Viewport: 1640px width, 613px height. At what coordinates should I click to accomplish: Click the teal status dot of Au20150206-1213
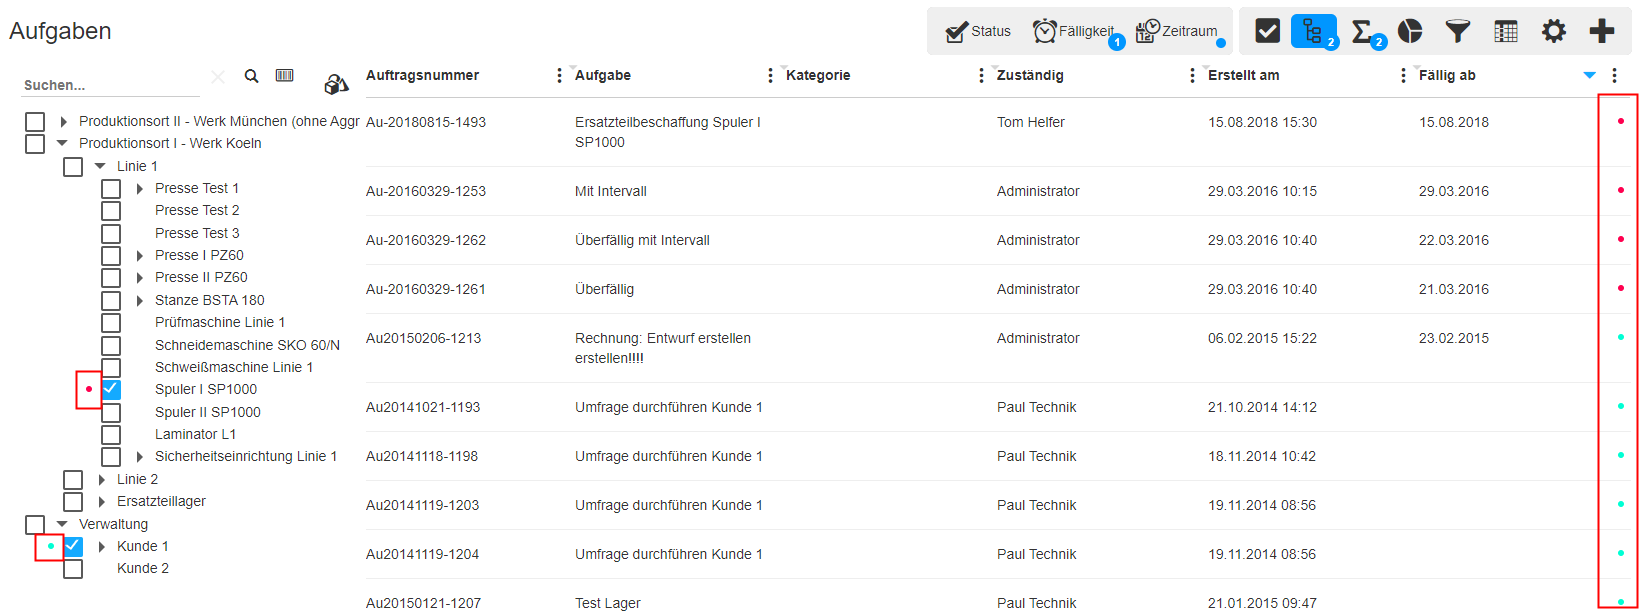[x=1620, y=337]
